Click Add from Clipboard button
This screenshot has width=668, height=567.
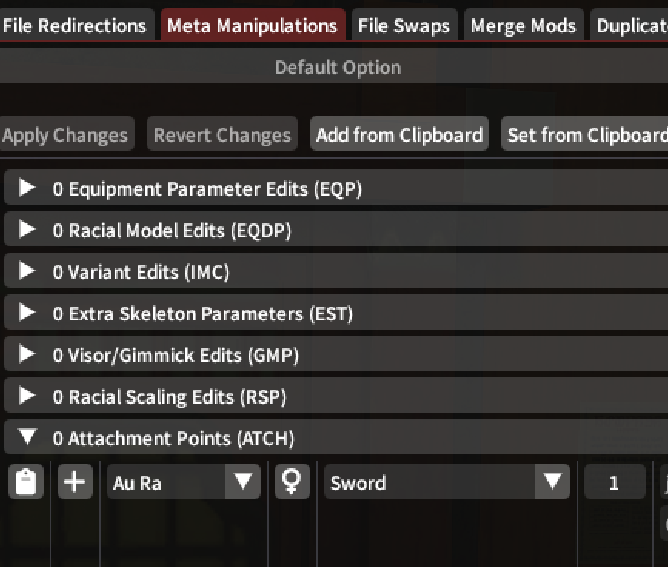(x=399, y=135)
